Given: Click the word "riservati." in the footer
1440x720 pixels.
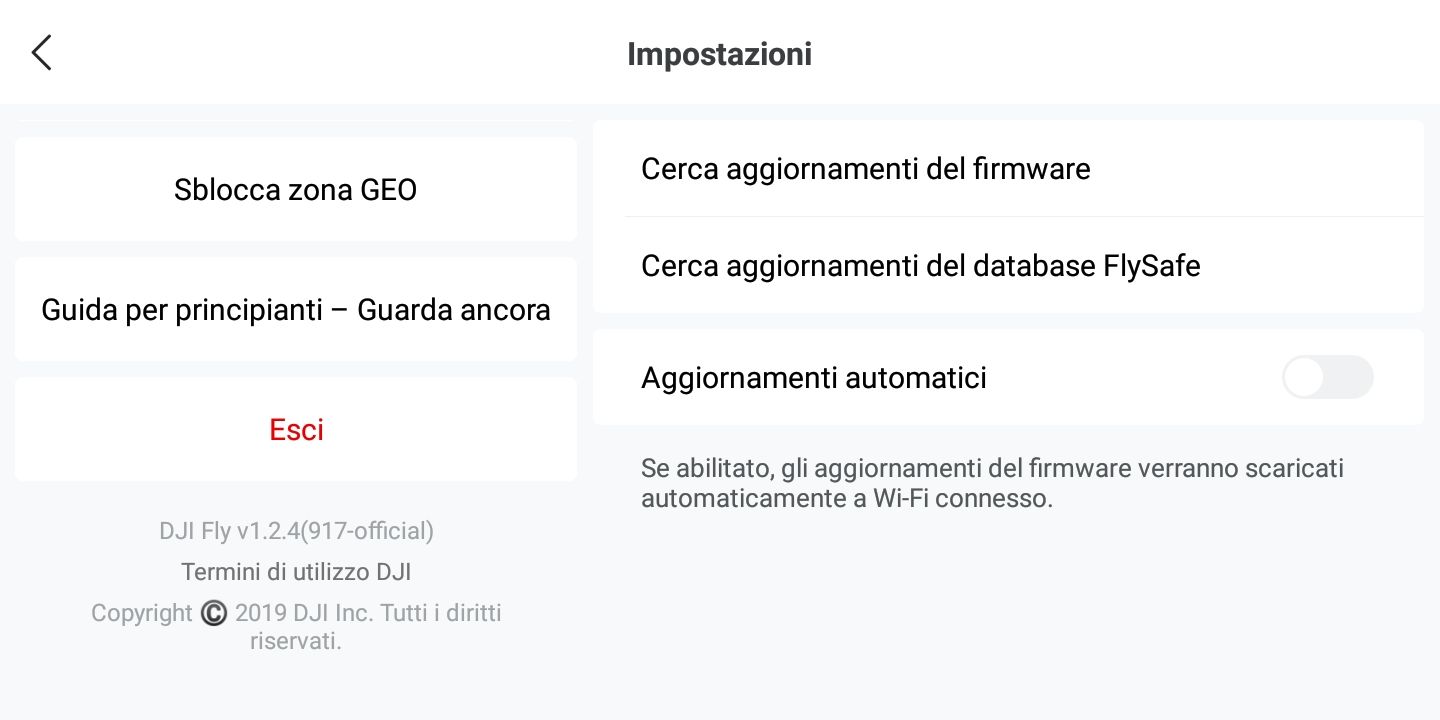Looking at the screenshot, I should 296,641.
